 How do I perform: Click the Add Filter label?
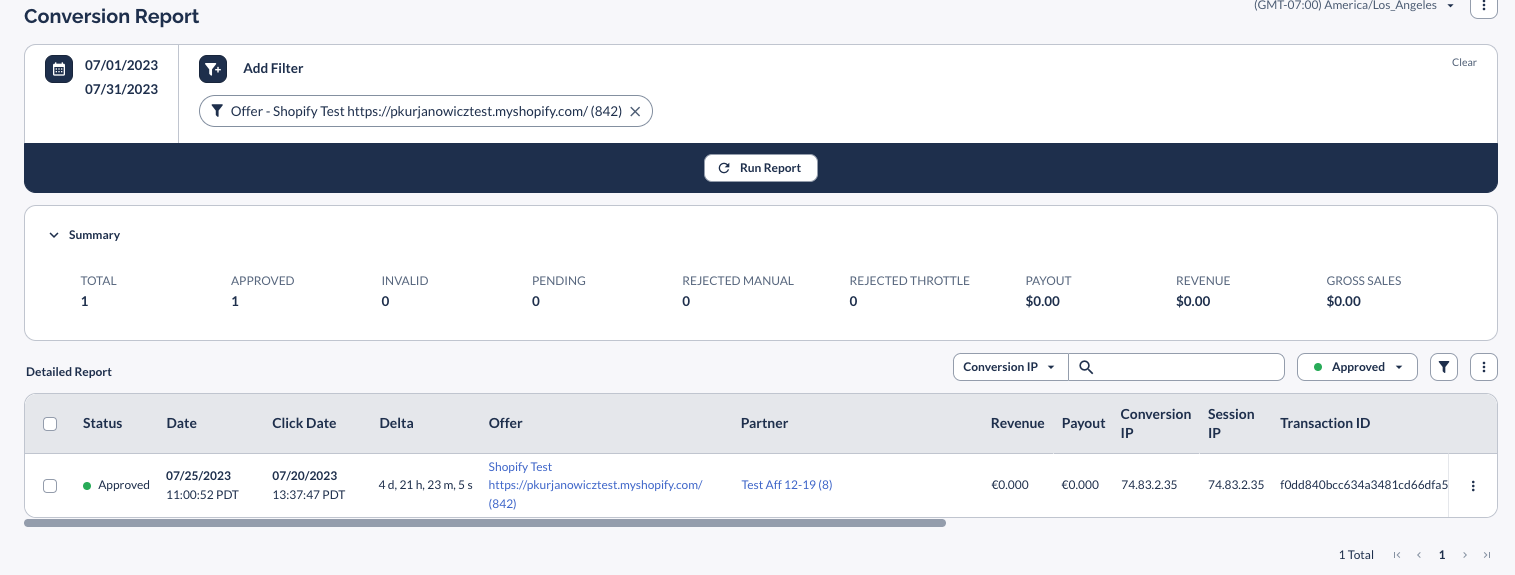click(x=273, y=69)
